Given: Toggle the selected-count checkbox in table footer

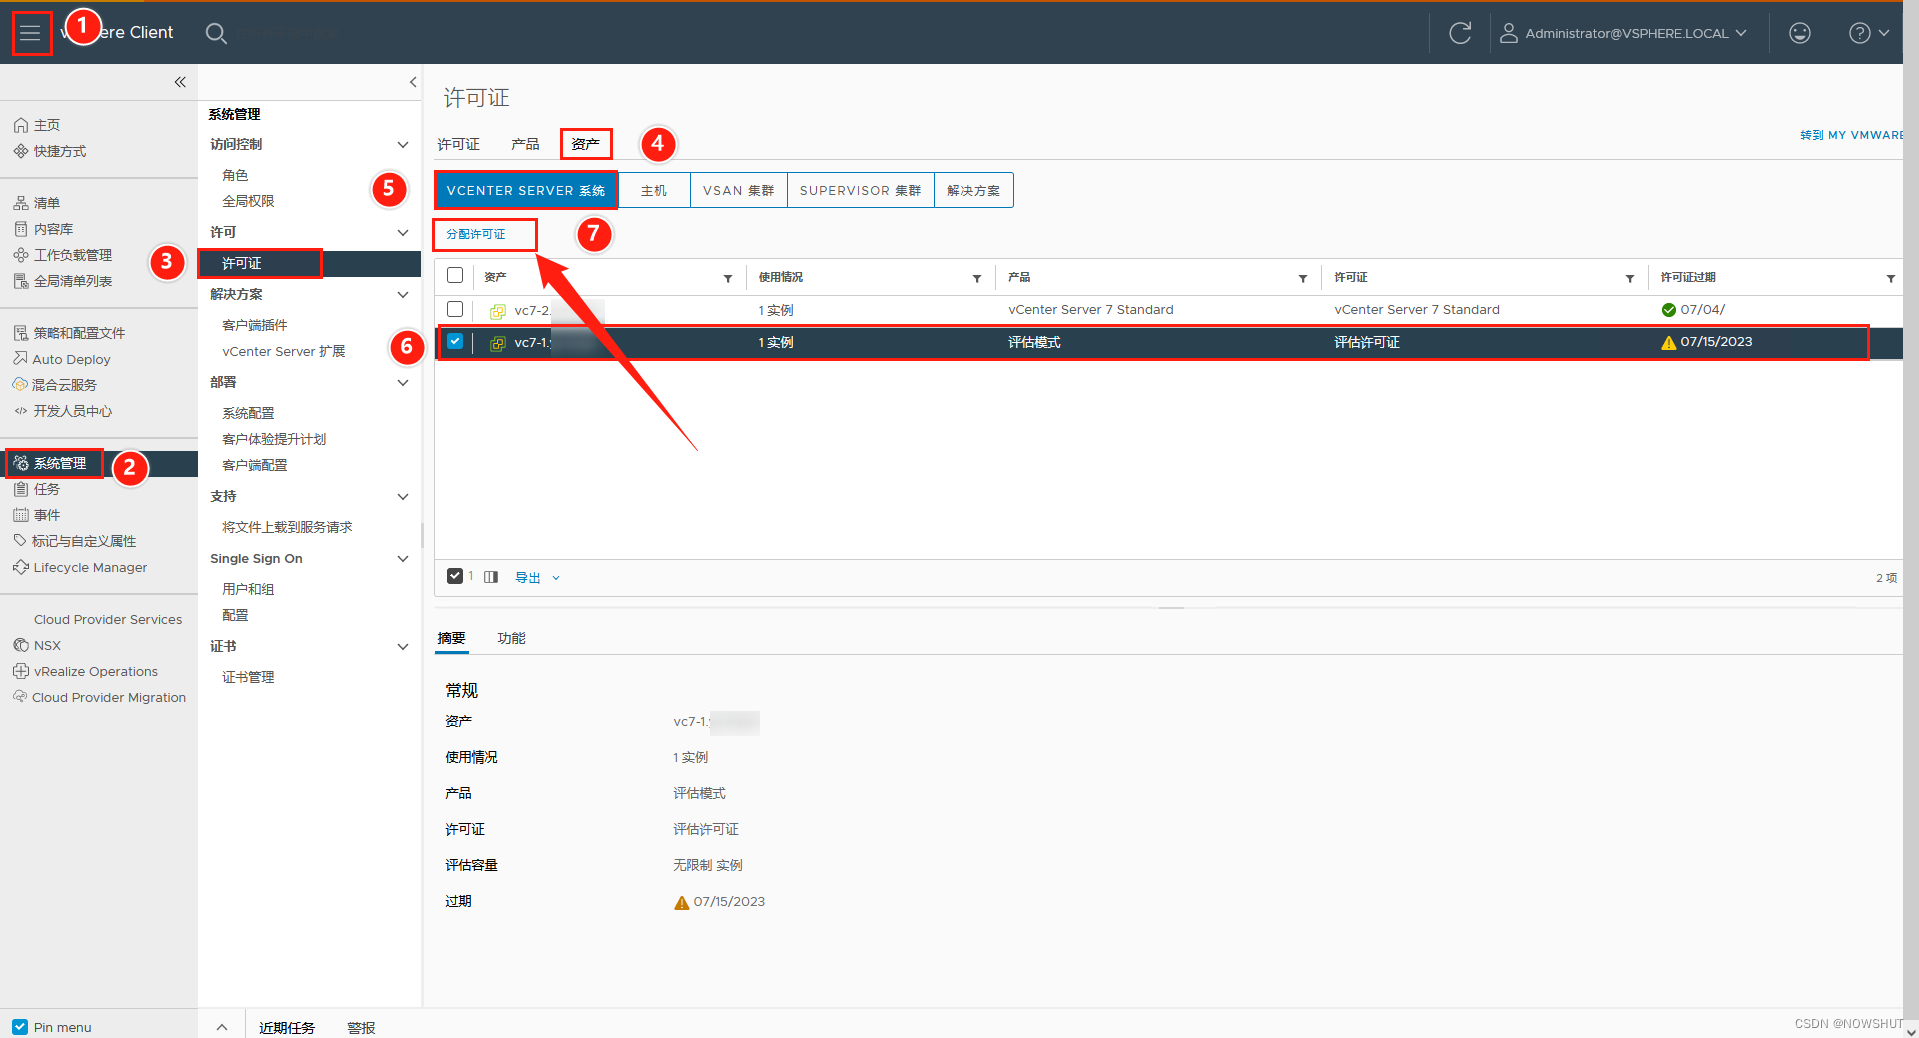Looking at the screenshot, I should [455, 576].
